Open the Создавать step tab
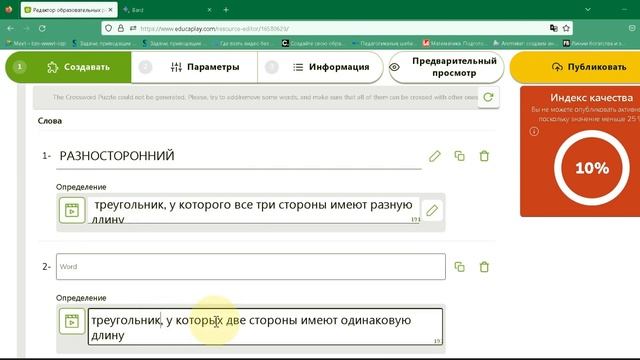This screenshot has height=360, width=640. [68, 67]
